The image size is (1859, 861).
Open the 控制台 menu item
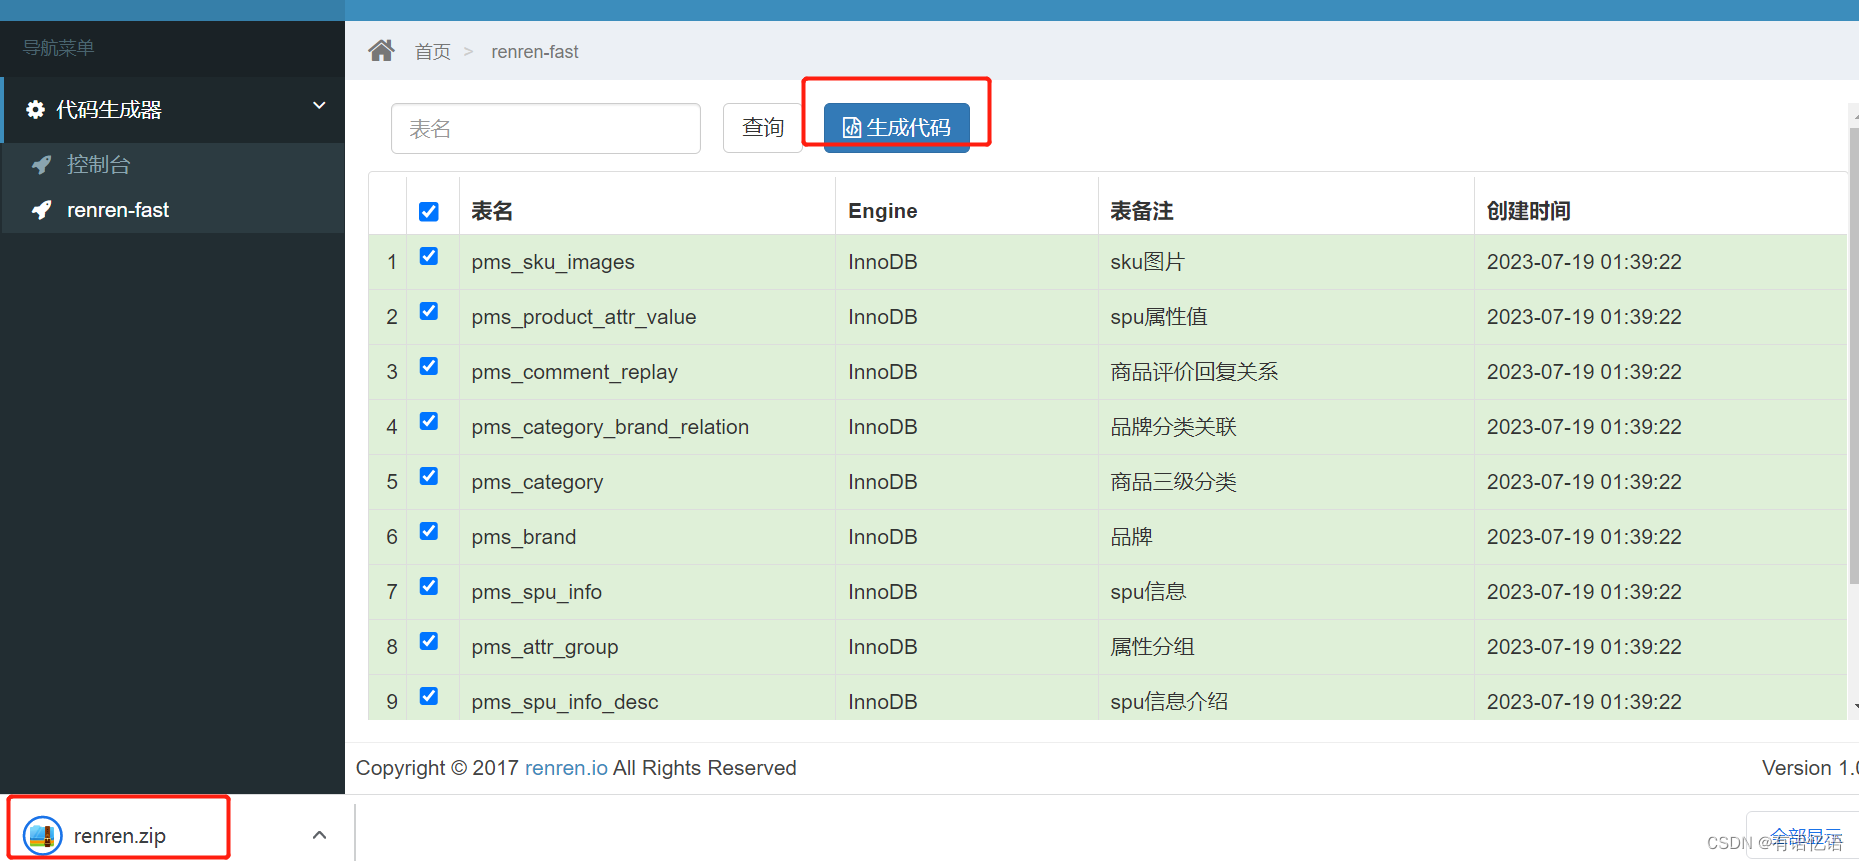pos(173,165)
